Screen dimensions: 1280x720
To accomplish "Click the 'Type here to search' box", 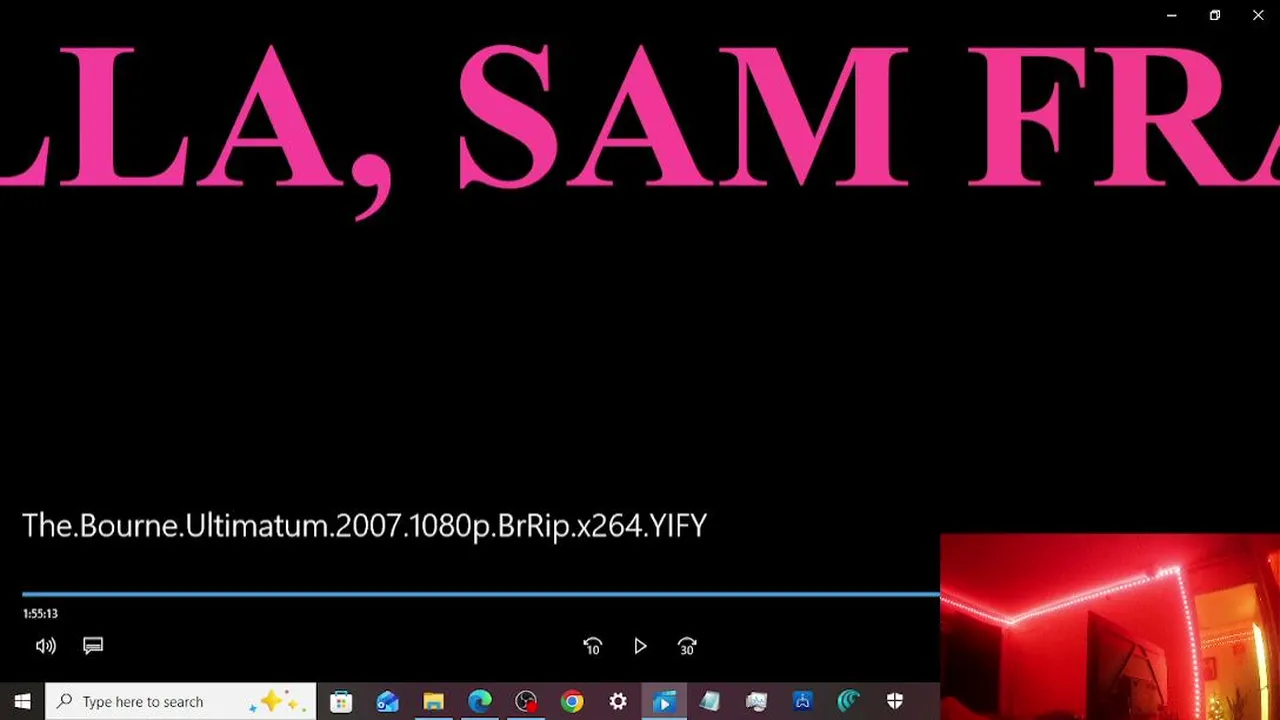I will tap(181, 702).
